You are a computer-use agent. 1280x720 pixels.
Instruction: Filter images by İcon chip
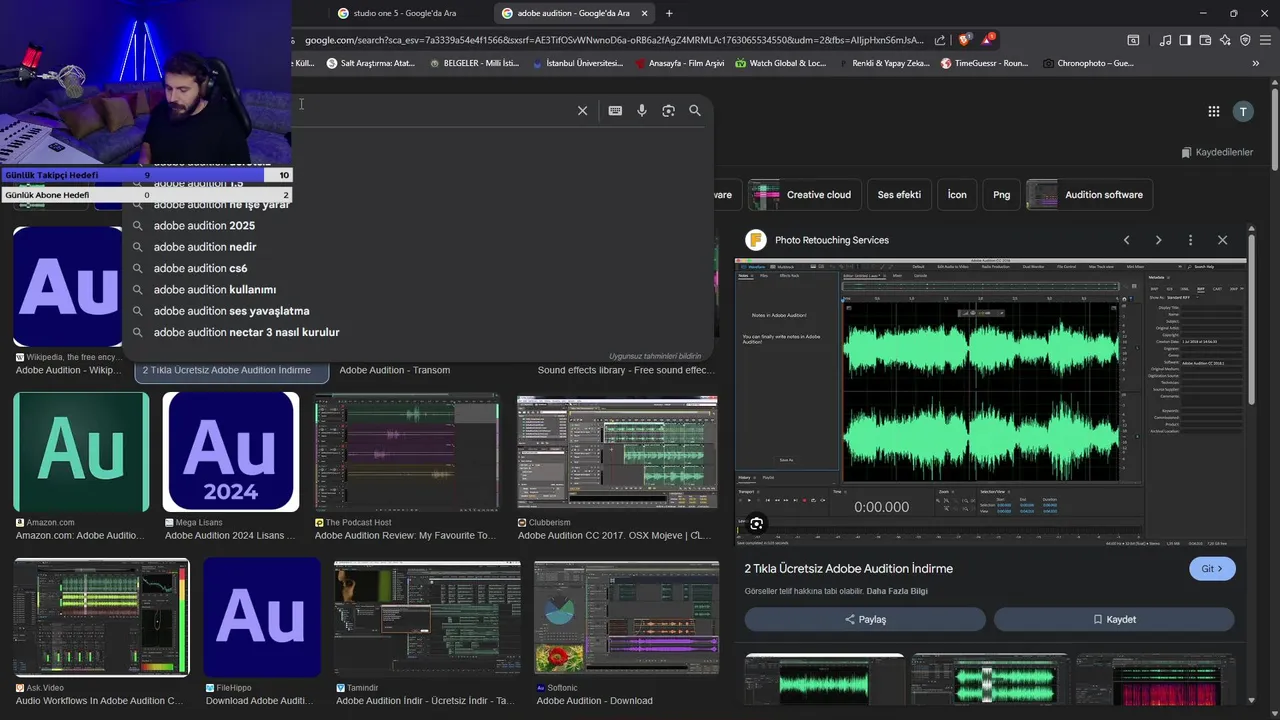click(x=957, y=195)
